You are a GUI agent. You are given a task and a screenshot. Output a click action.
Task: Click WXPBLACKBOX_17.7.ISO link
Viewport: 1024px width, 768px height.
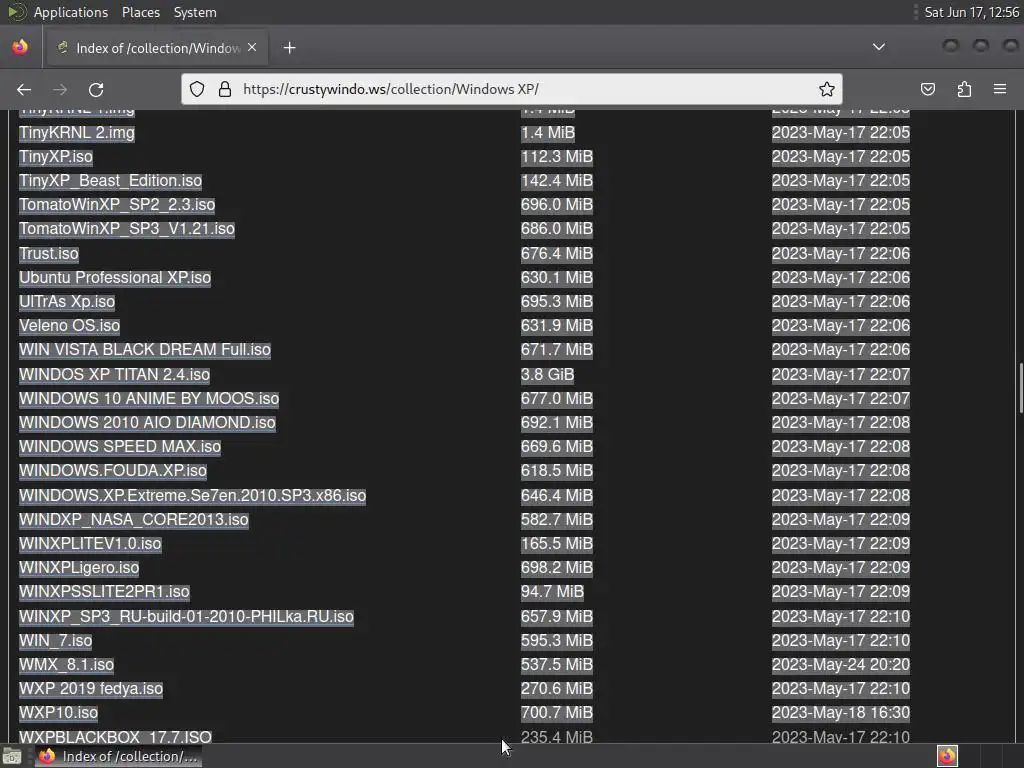pyautogui.click(x=115, y=737)
